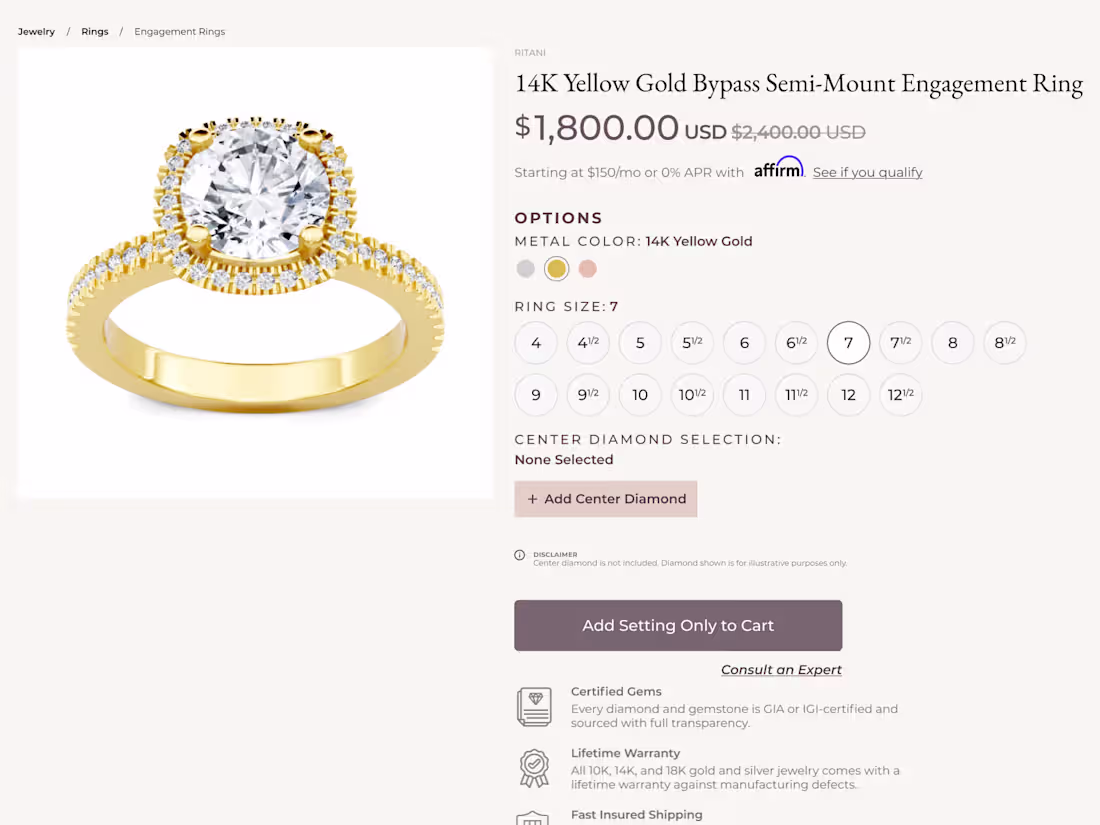This screenshot has width=1100, height=825.
Task: Click the Lifetime Warranty ribbon icon
Action: pos(534,768)
